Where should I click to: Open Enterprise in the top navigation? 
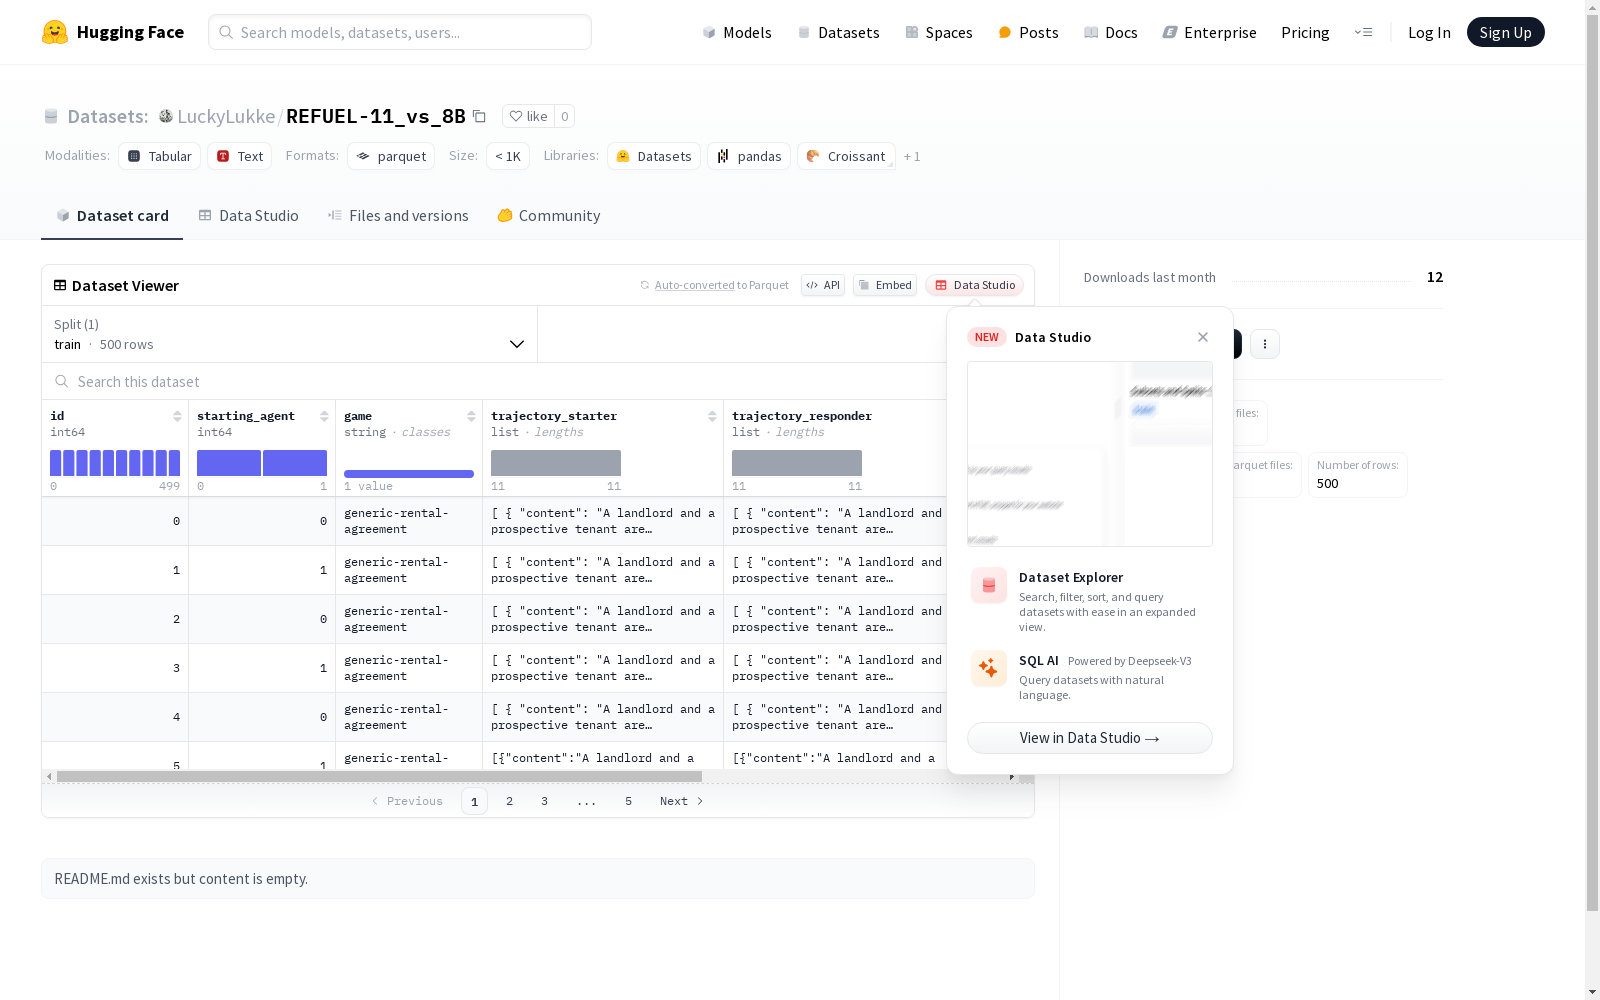tap(1210, 32)
